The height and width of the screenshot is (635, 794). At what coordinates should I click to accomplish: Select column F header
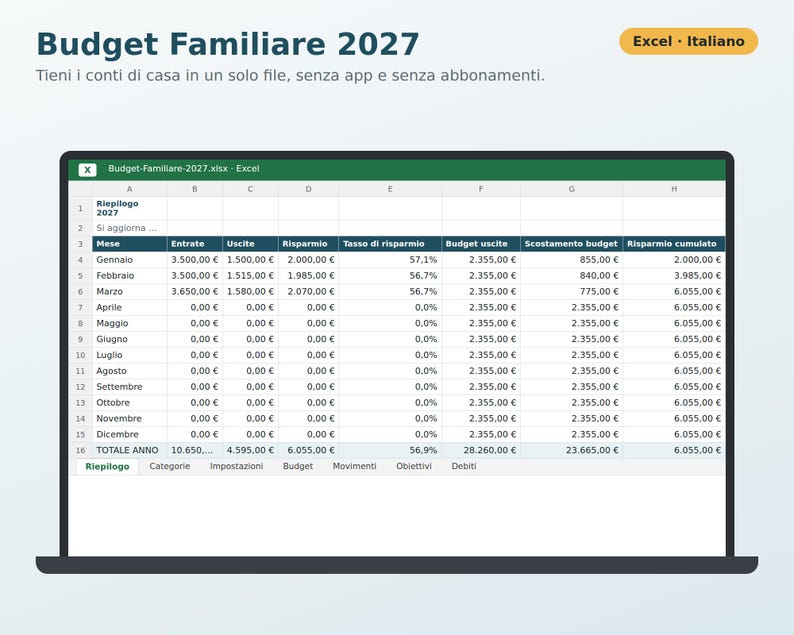click(x=481, y=189)
